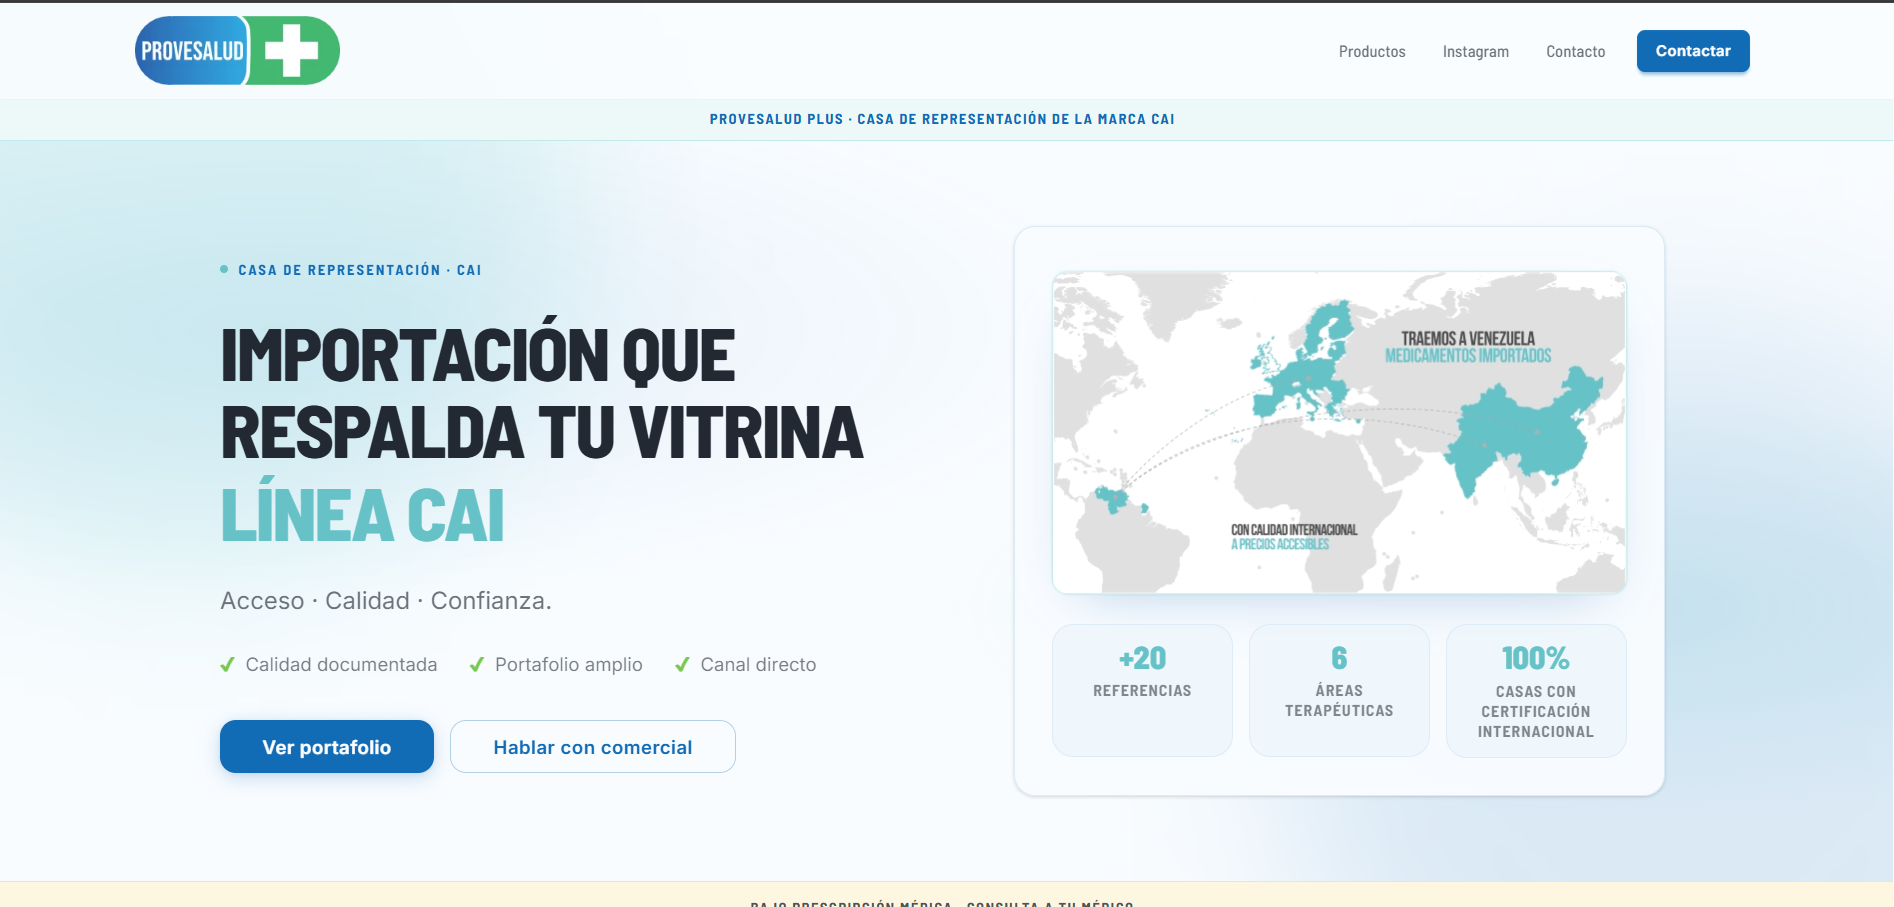
Task: Click the text "Canal directo"
Action: (x=758, y=665)
